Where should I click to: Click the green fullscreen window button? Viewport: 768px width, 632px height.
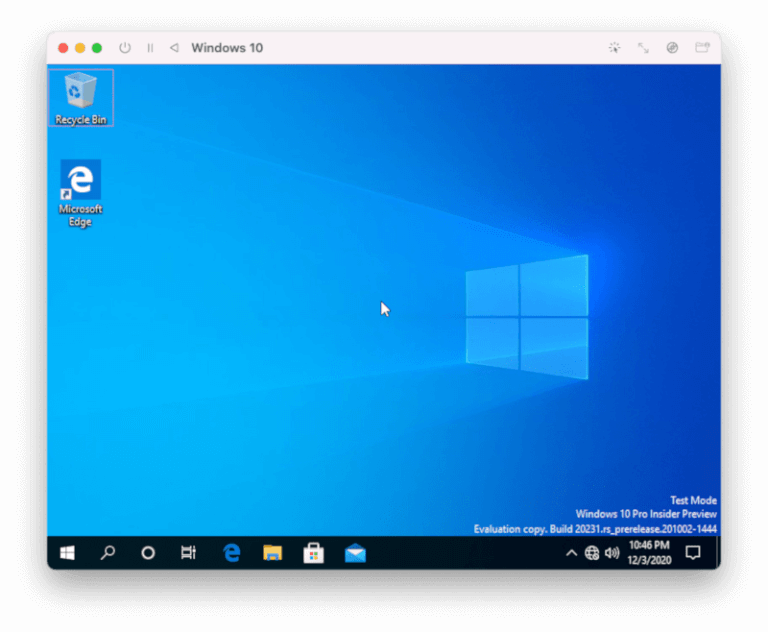[x=97, y=48]
